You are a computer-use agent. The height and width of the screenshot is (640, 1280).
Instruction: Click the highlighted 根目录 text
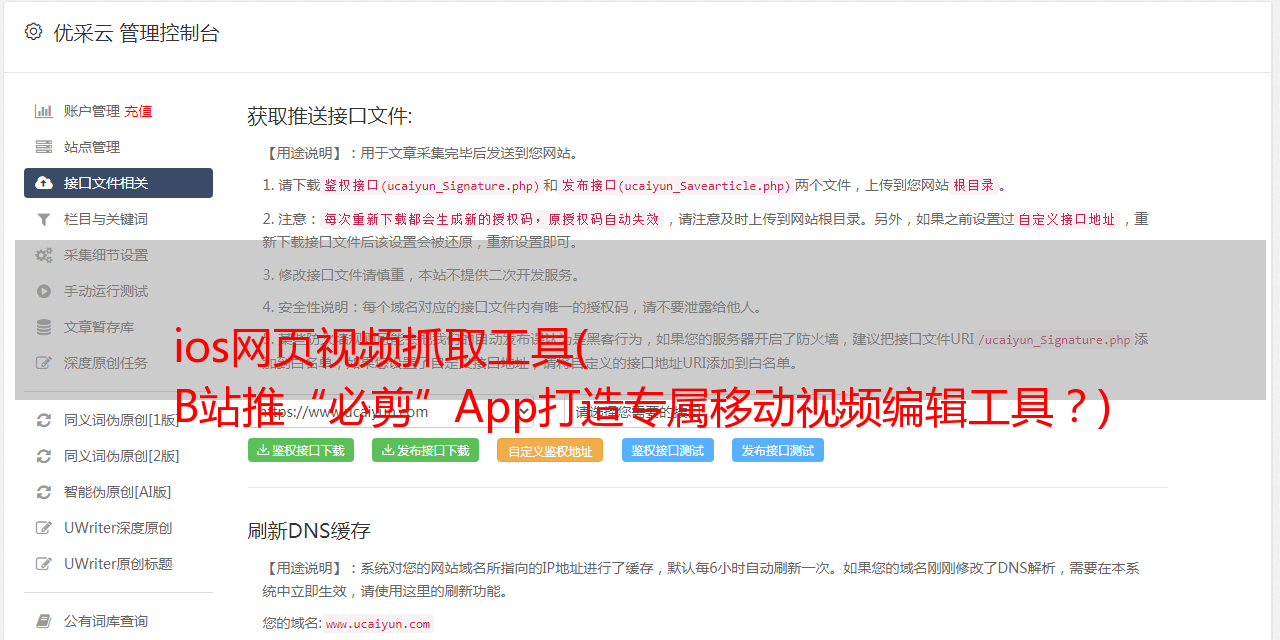click(x=974, y=186)
